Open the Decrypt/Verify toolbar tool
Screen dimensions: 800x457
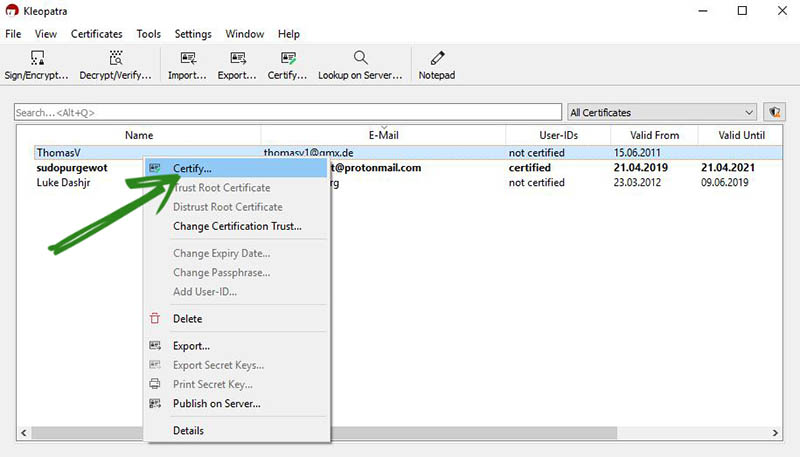[115, 65]
